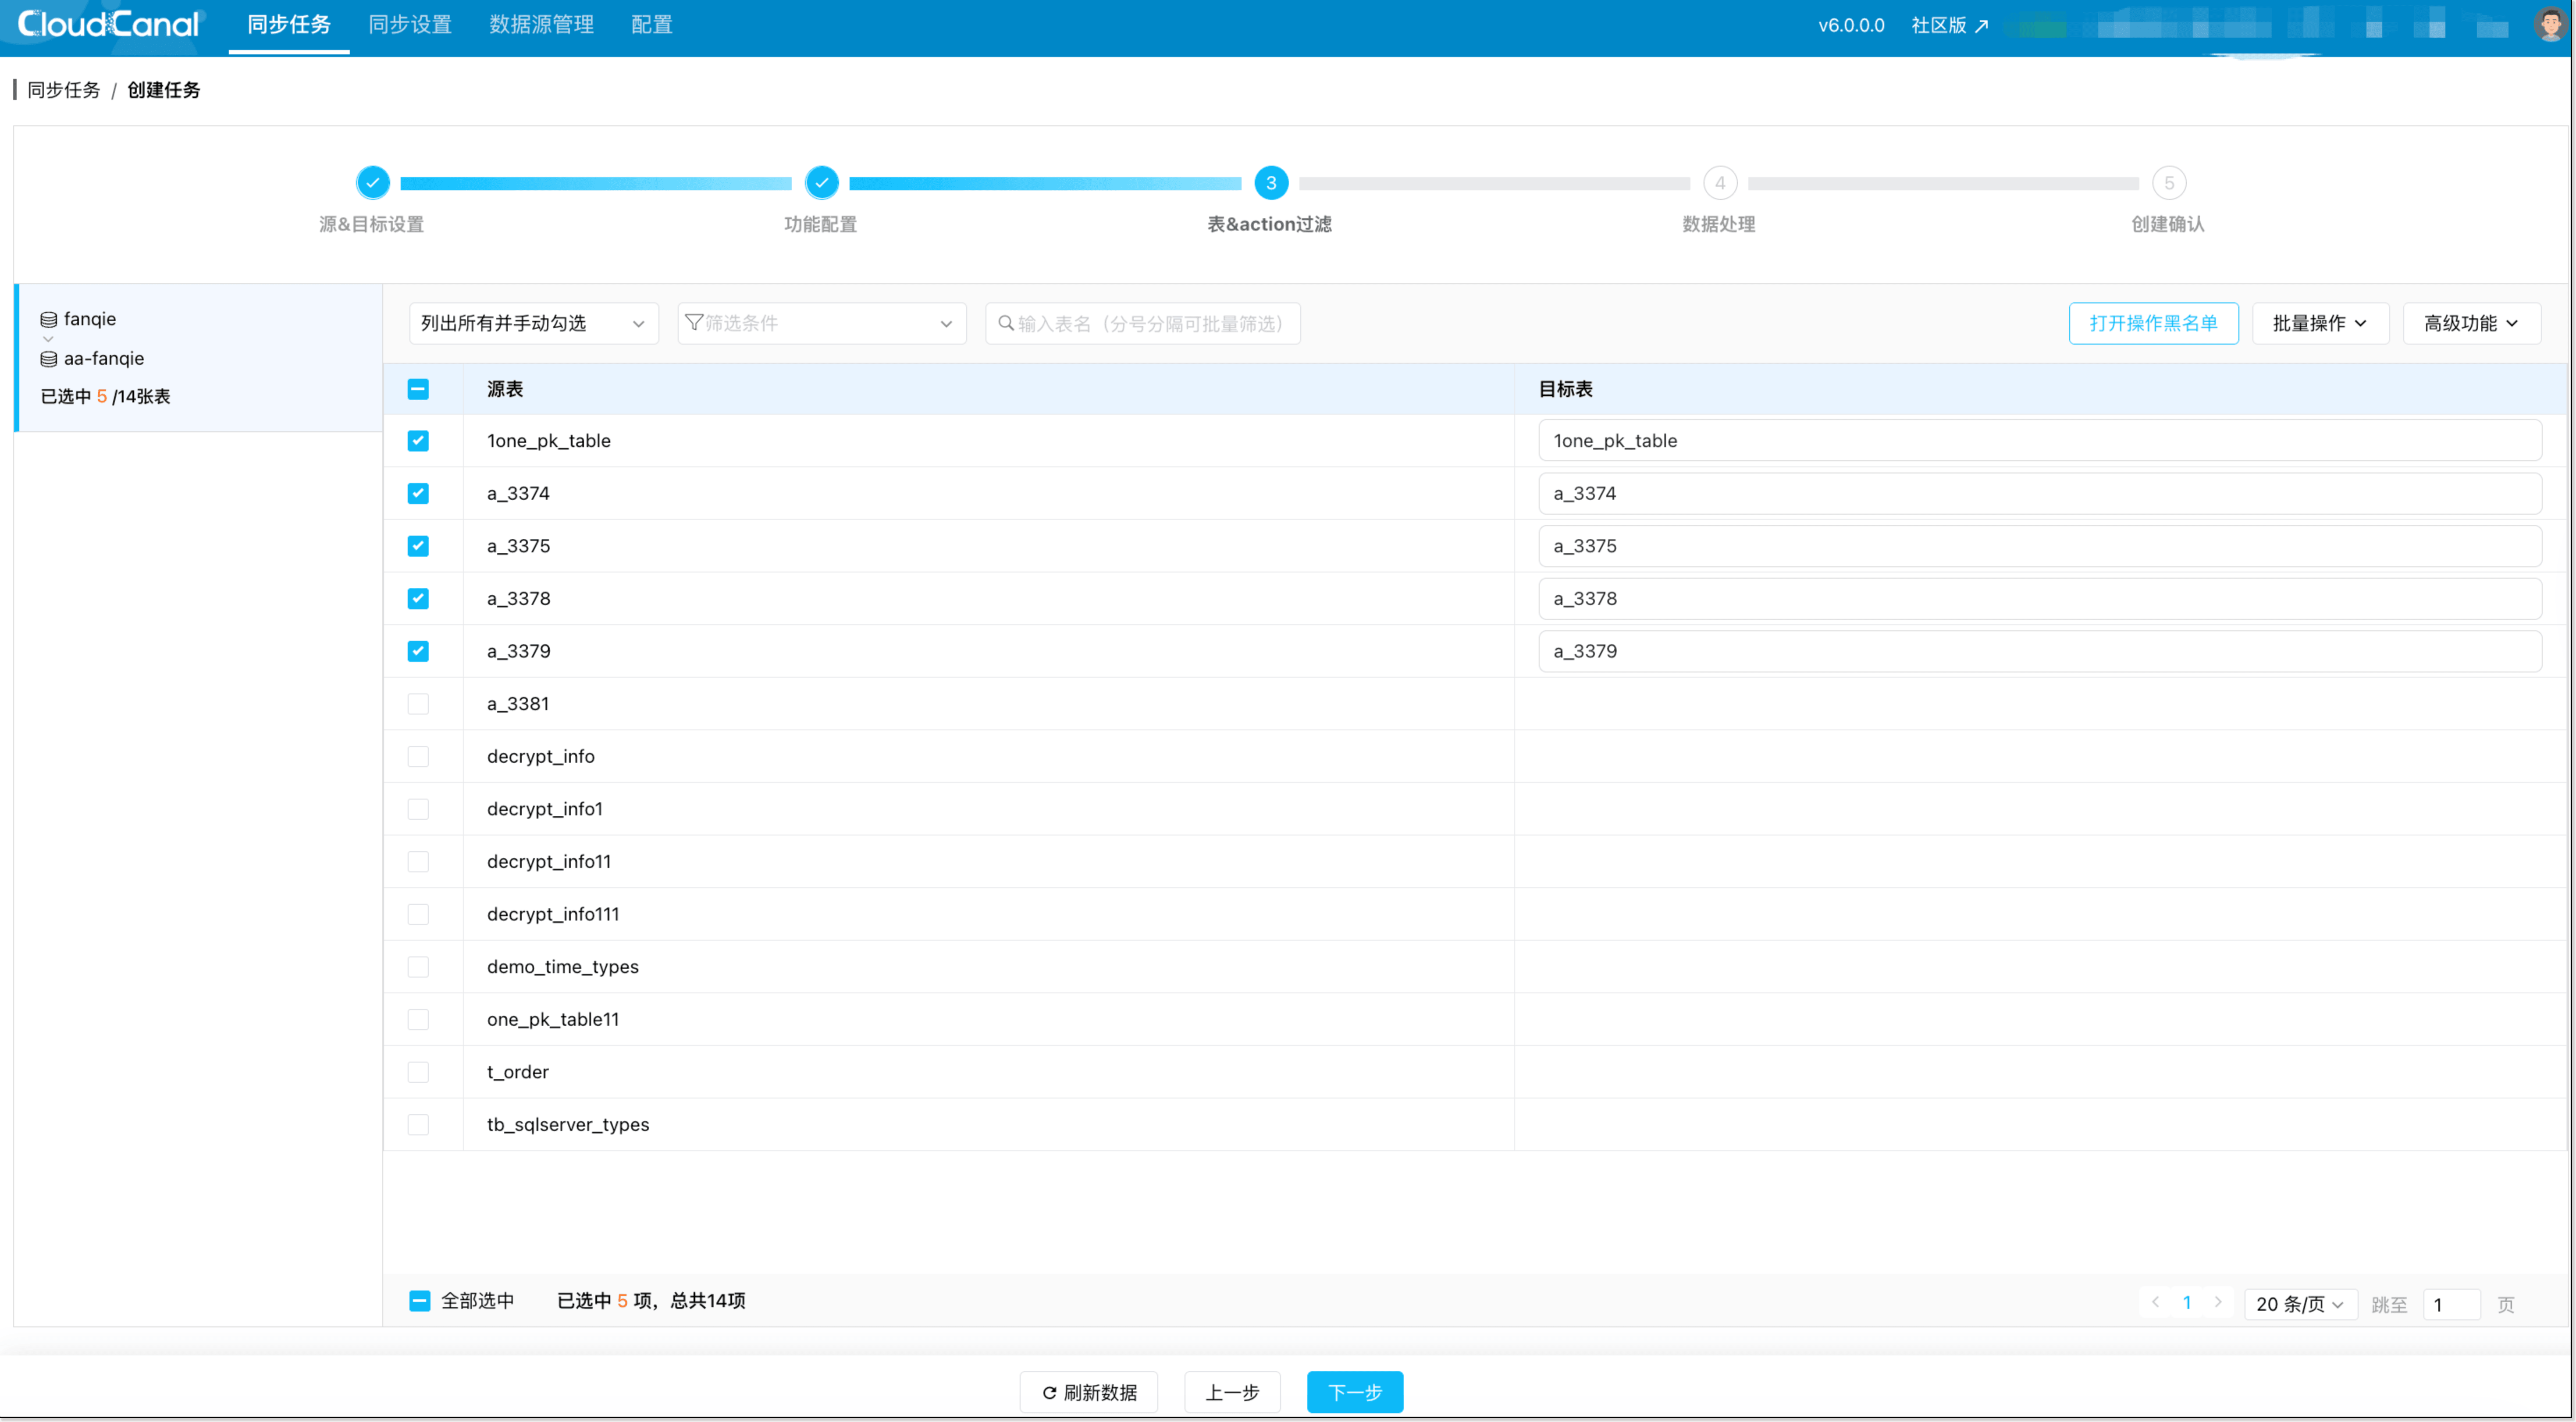Click the 1one_pk_table target table field

[2040, 441]
